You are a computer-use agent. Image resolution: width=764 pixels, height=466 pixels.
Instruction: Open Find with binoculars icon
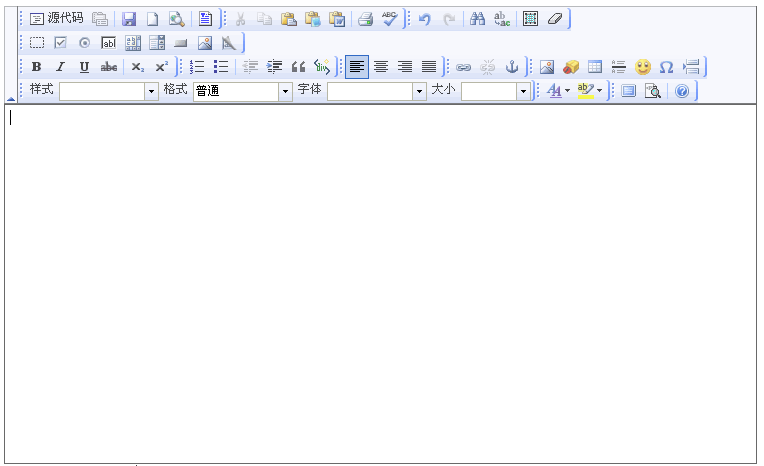point(478,19)
